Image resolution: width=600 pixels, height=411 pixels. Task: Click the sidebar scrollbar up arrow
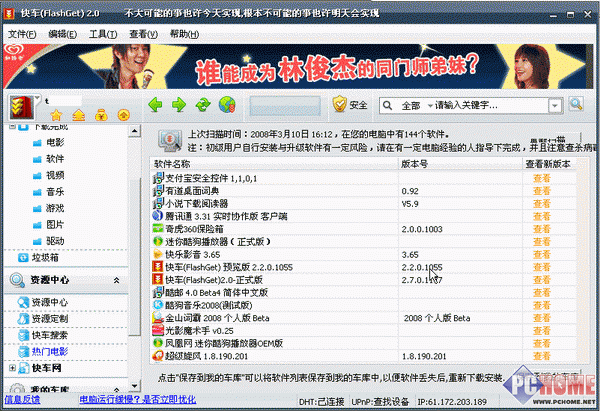(134, 131)
